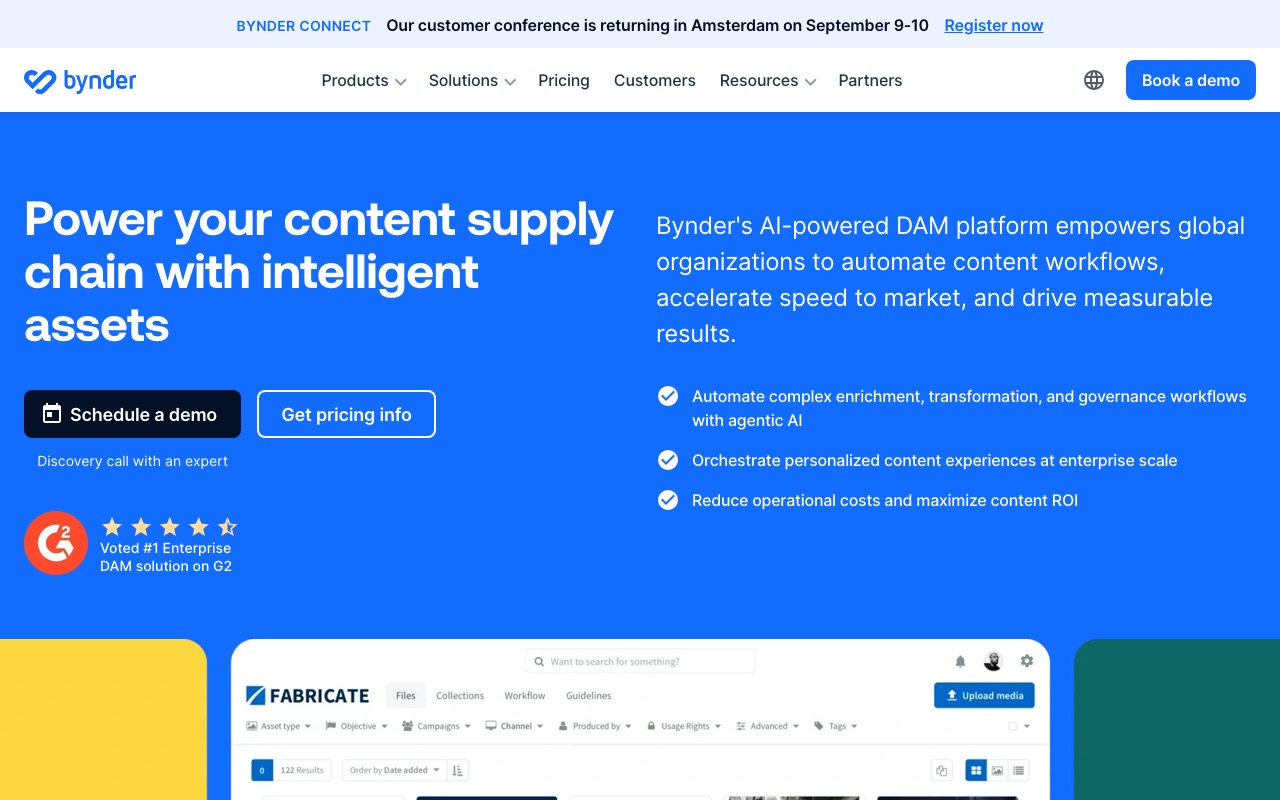
Task: Open the Customers page
Action: click(655, 80)
